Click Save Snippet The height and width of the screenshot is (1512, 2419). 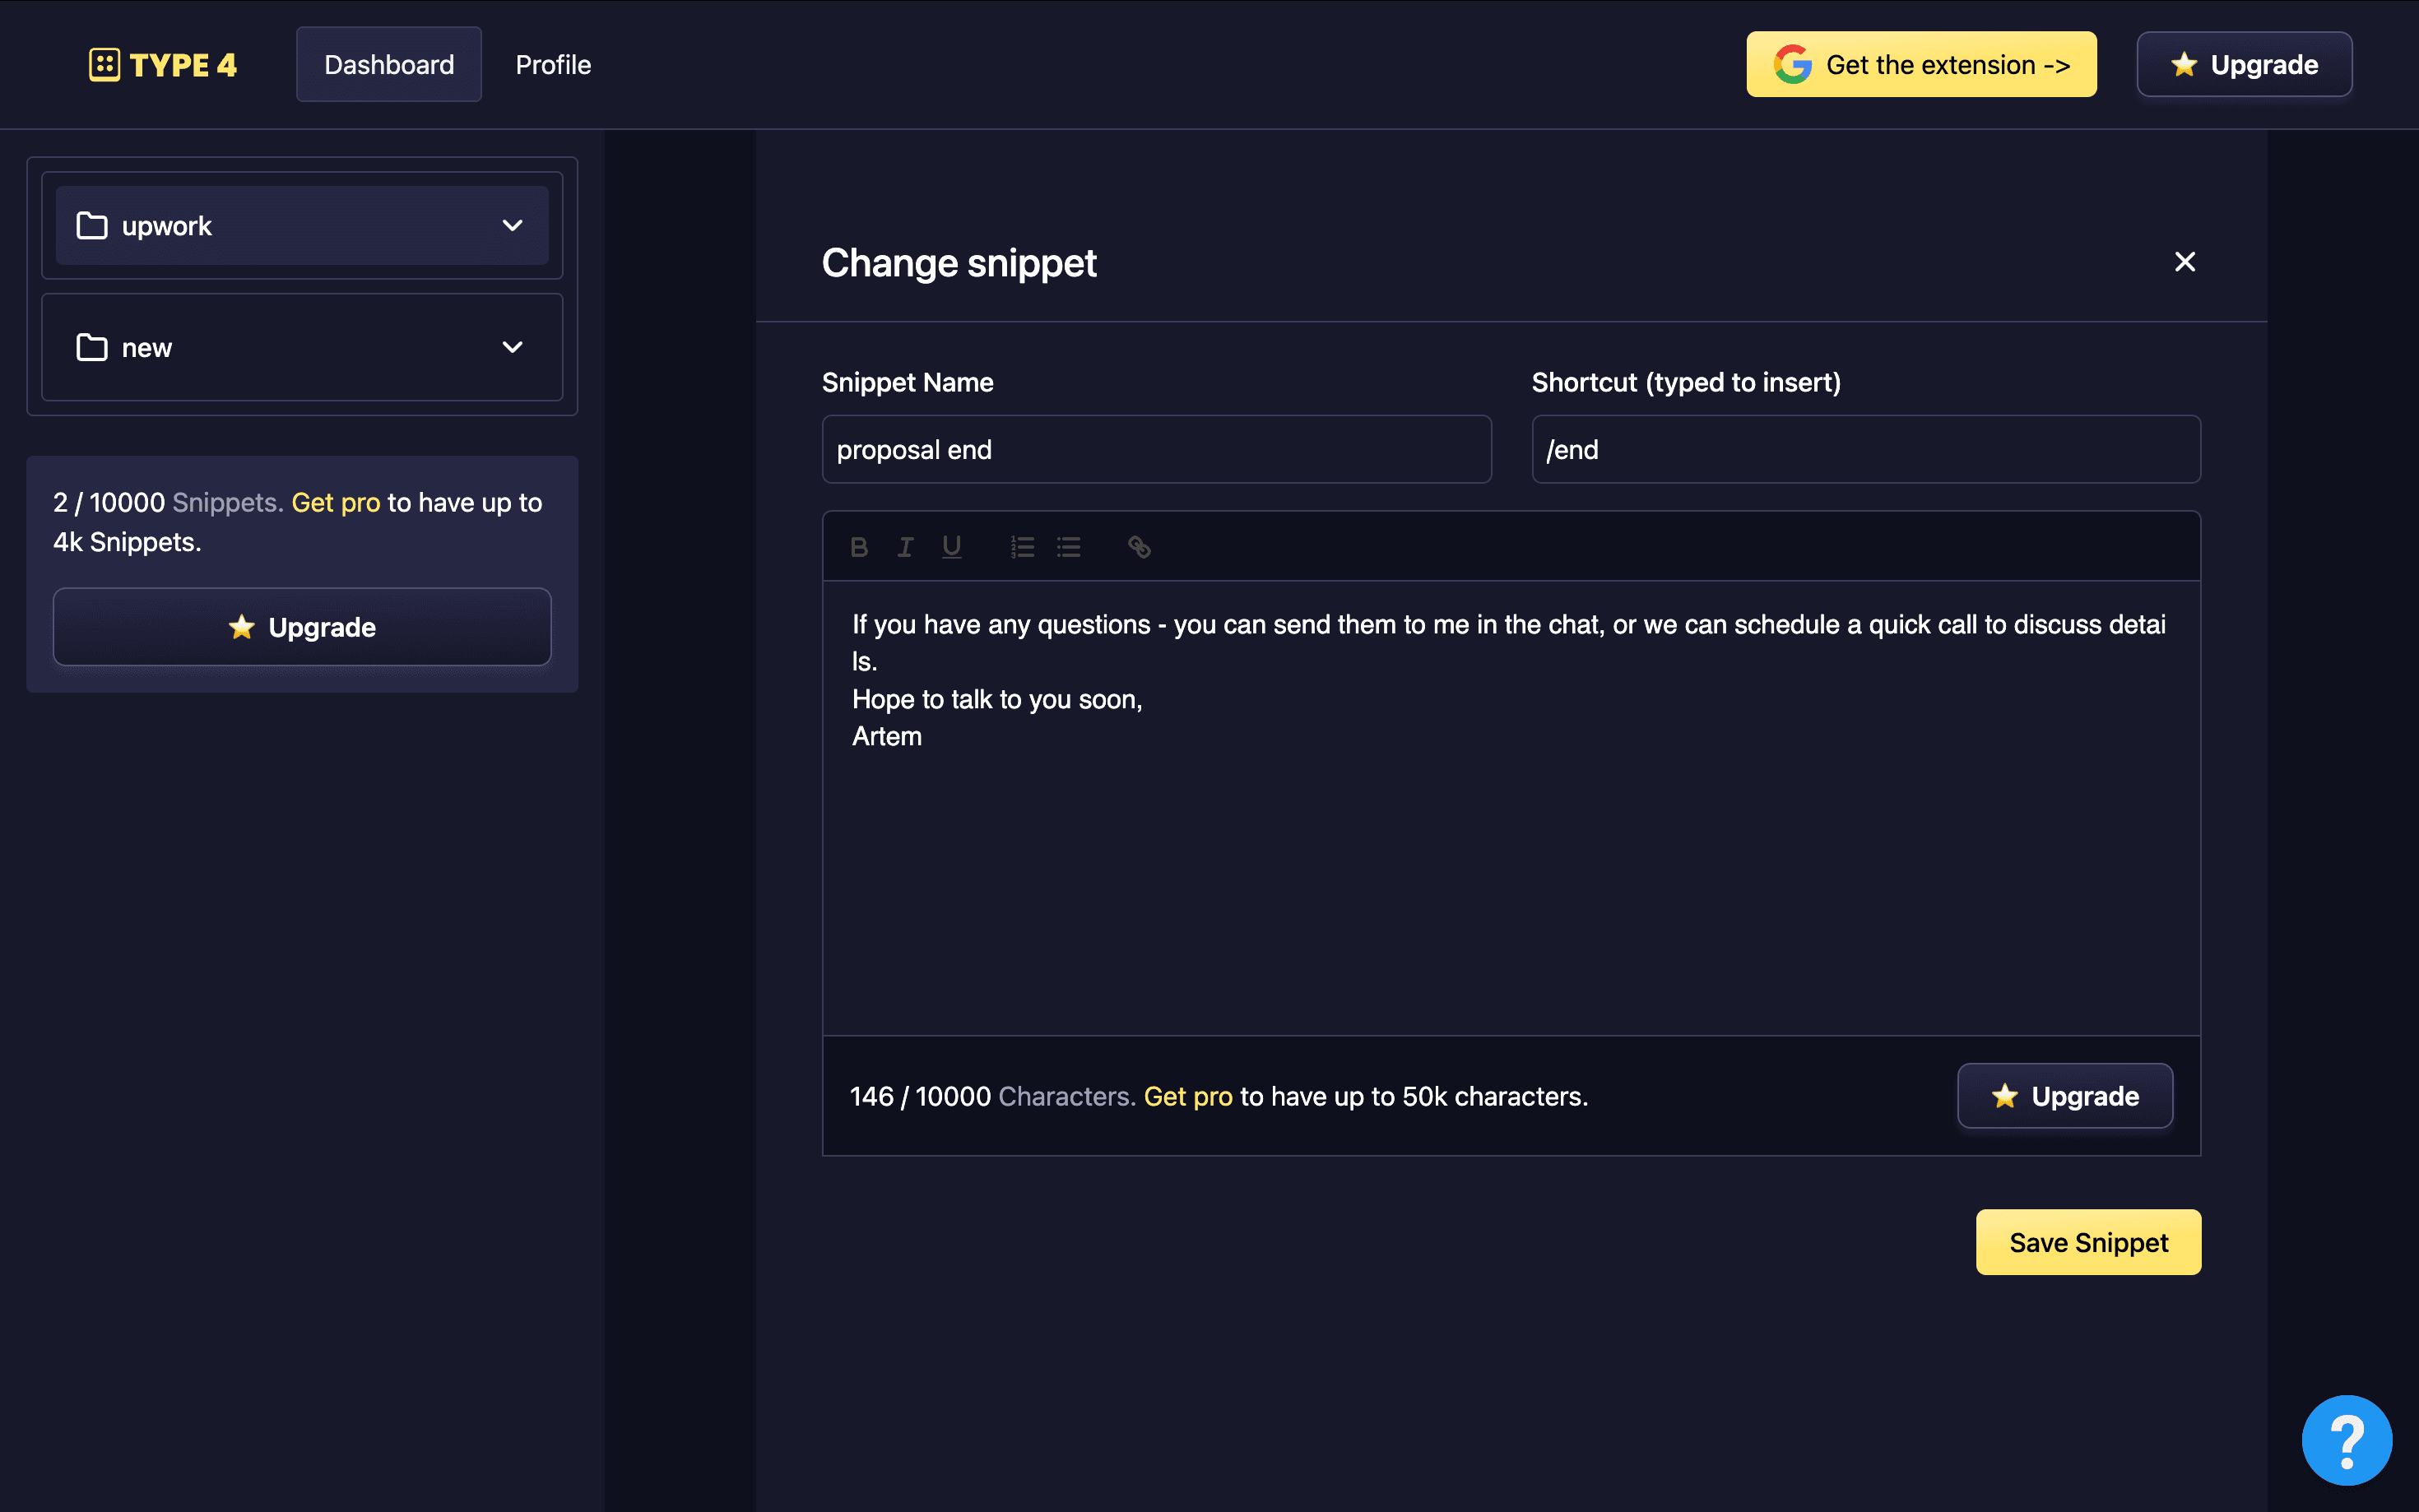pyautogui.click(x=2088, y=1242)
